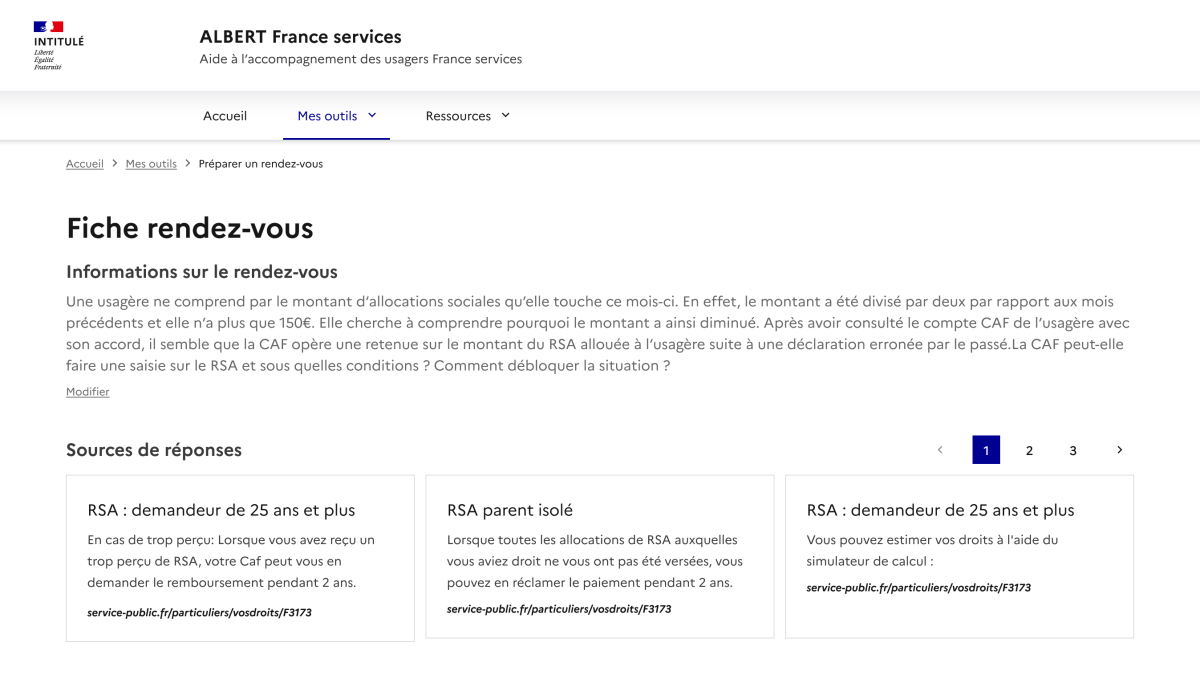This screenshot has height=675, width=1200.
Task: Open the Mes outils breadcrumb link
Action: click(x=151, y=164)
